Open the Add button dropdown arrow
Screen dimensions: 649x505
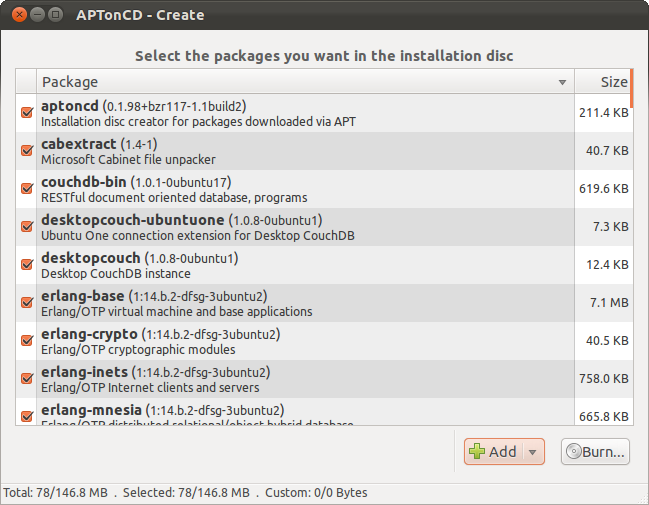[x=533, y=452]
